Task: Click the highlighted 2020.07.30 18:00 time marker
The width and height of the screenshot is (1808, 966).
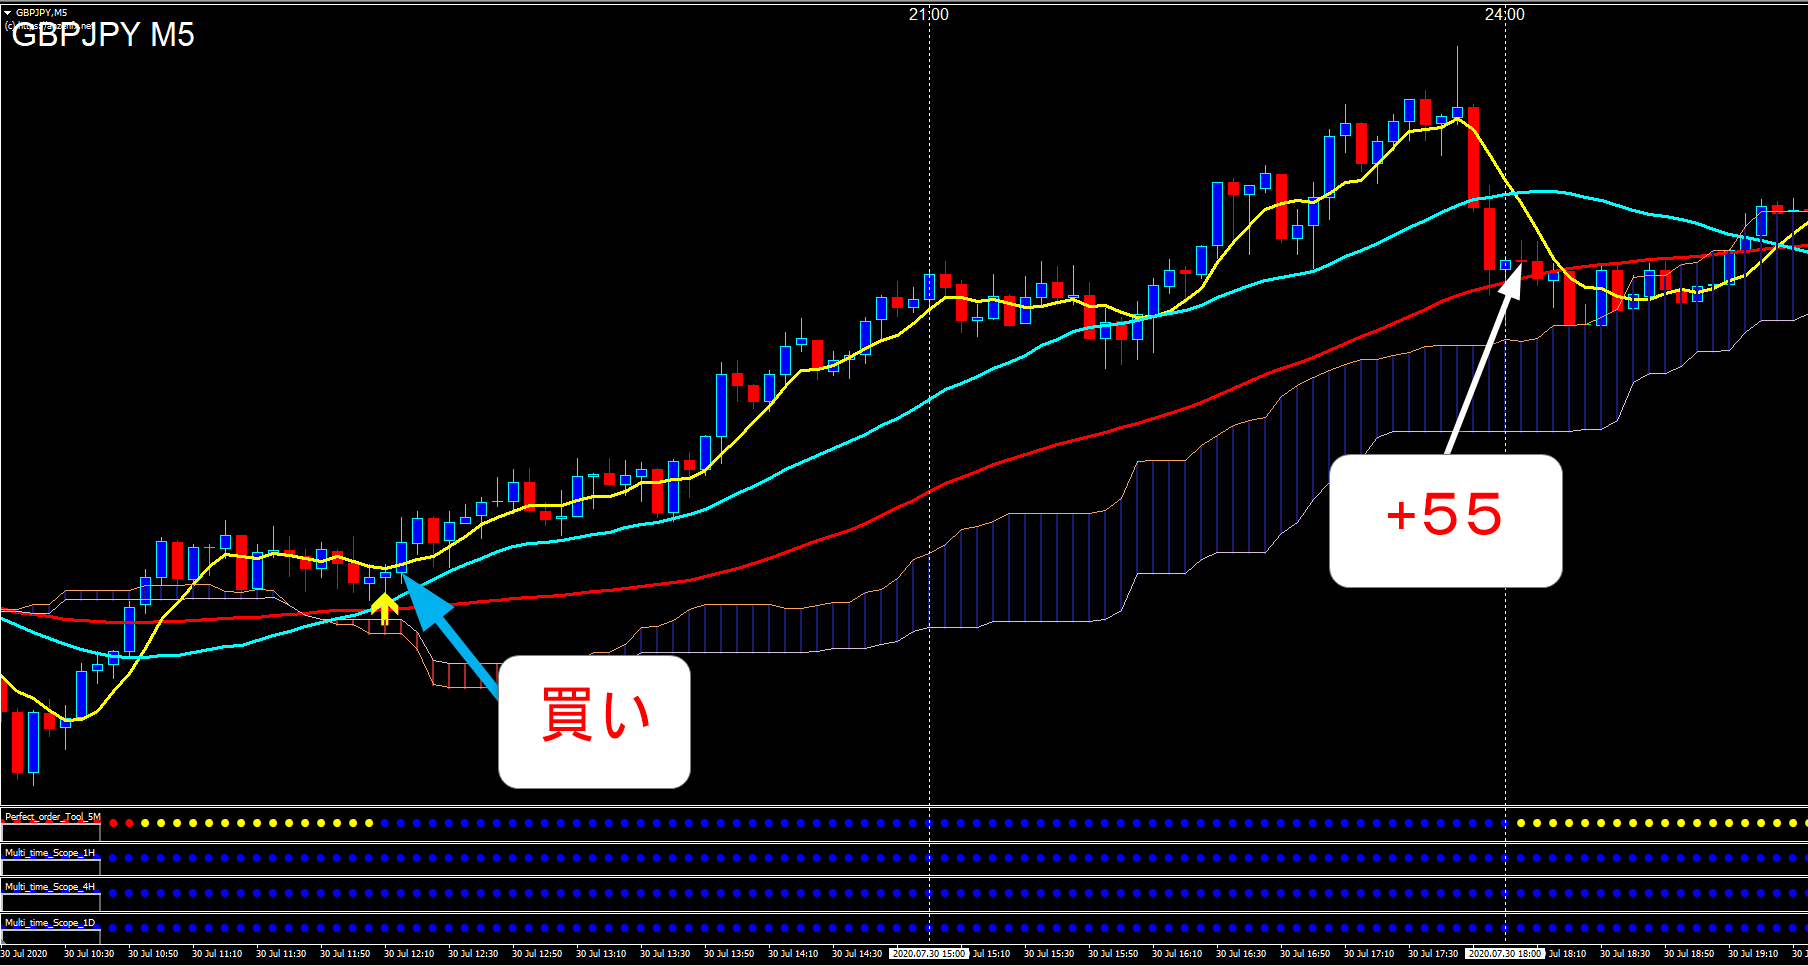Action: click(1505, 954)
